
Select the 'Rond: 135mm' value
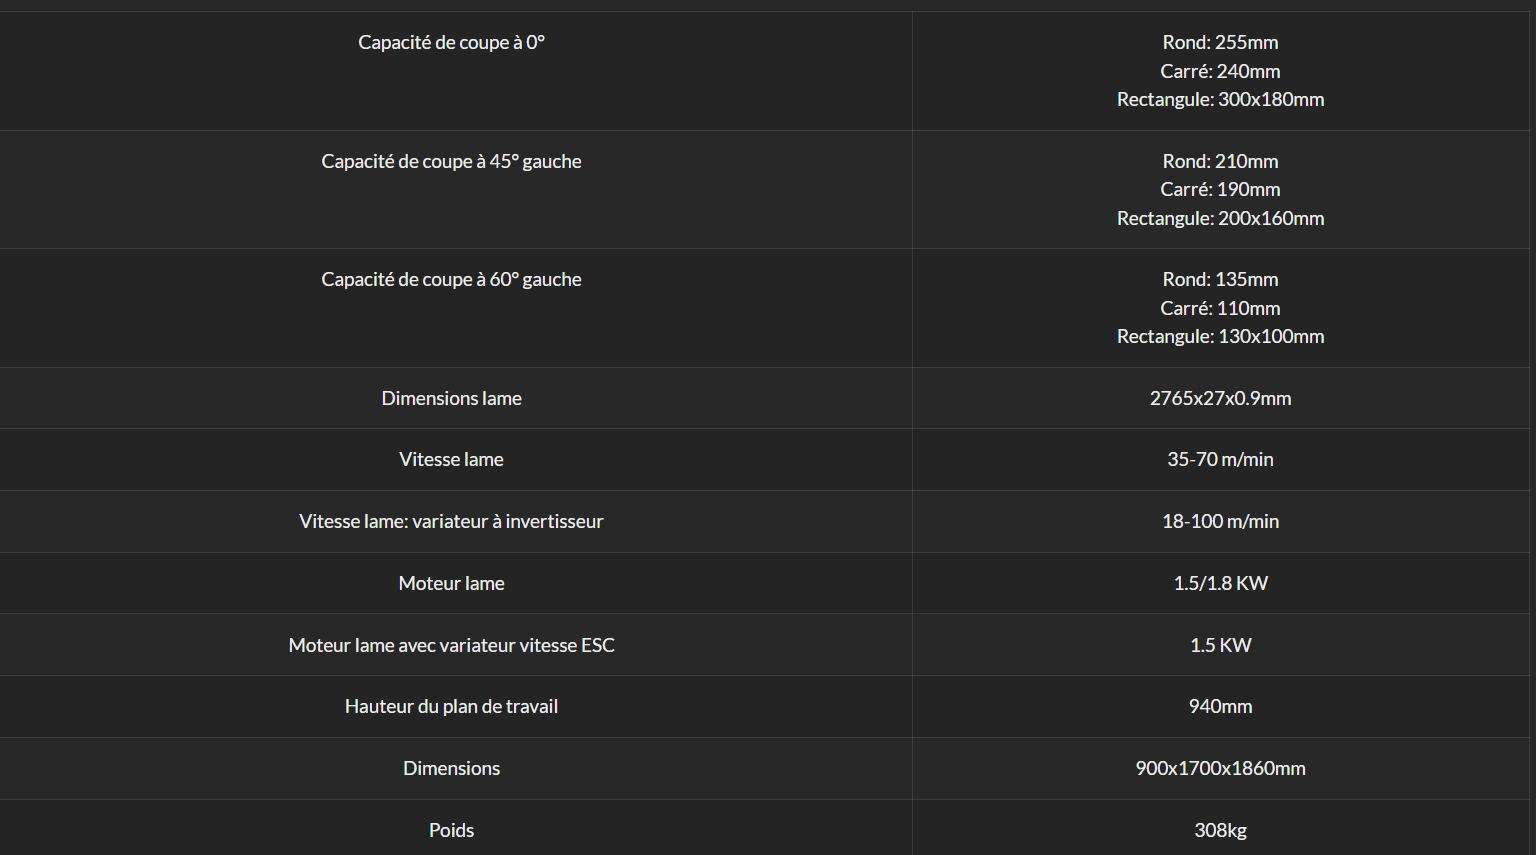click(x=1220, y=280)
